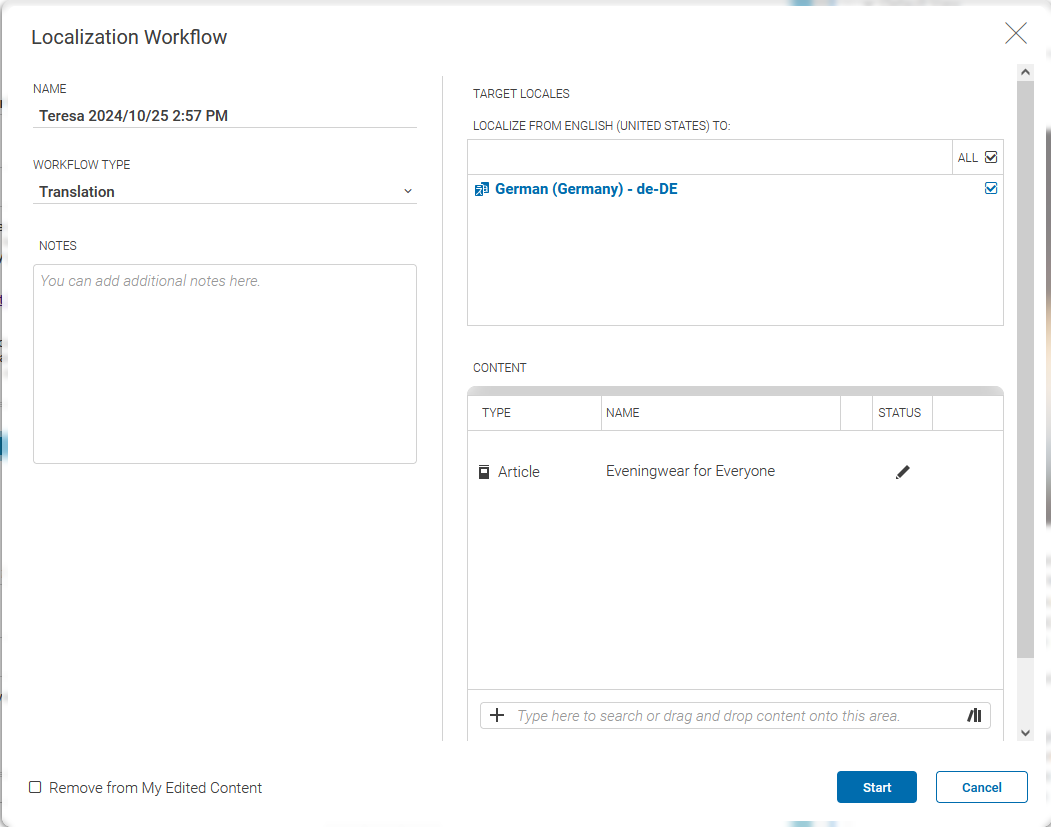Click the plus icon to add content
This screenshot has width=1051, height=827.
497,716
